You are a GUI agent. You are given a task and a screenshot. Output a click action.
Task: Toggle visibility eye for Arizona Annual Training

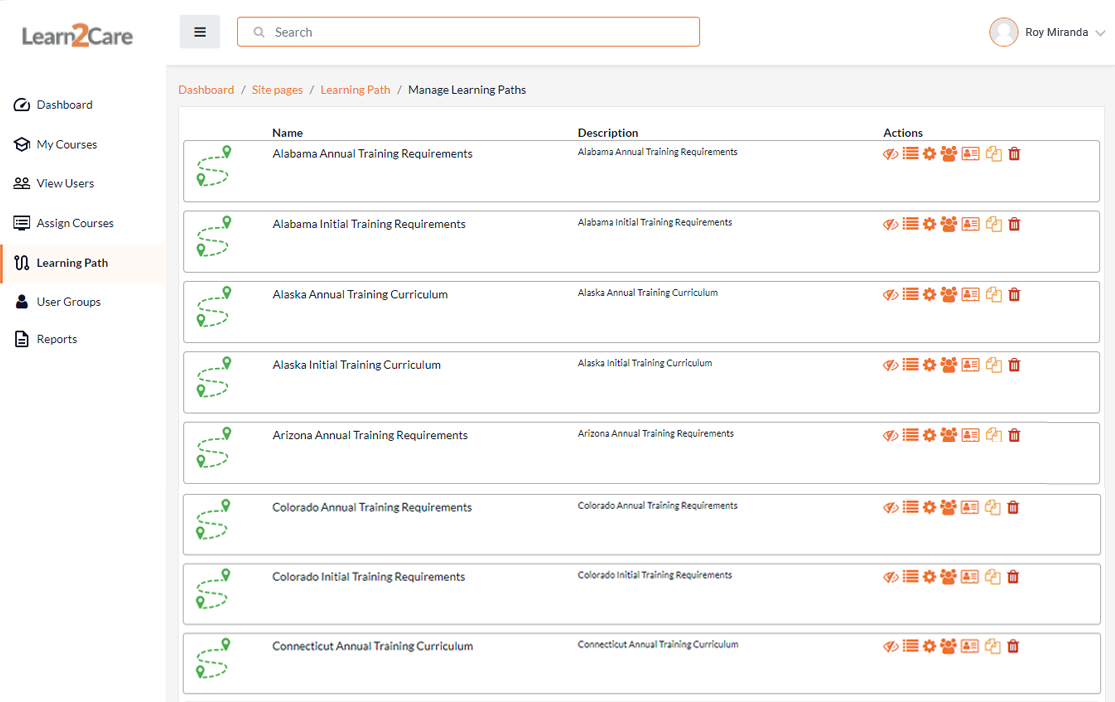coord(890,435)
